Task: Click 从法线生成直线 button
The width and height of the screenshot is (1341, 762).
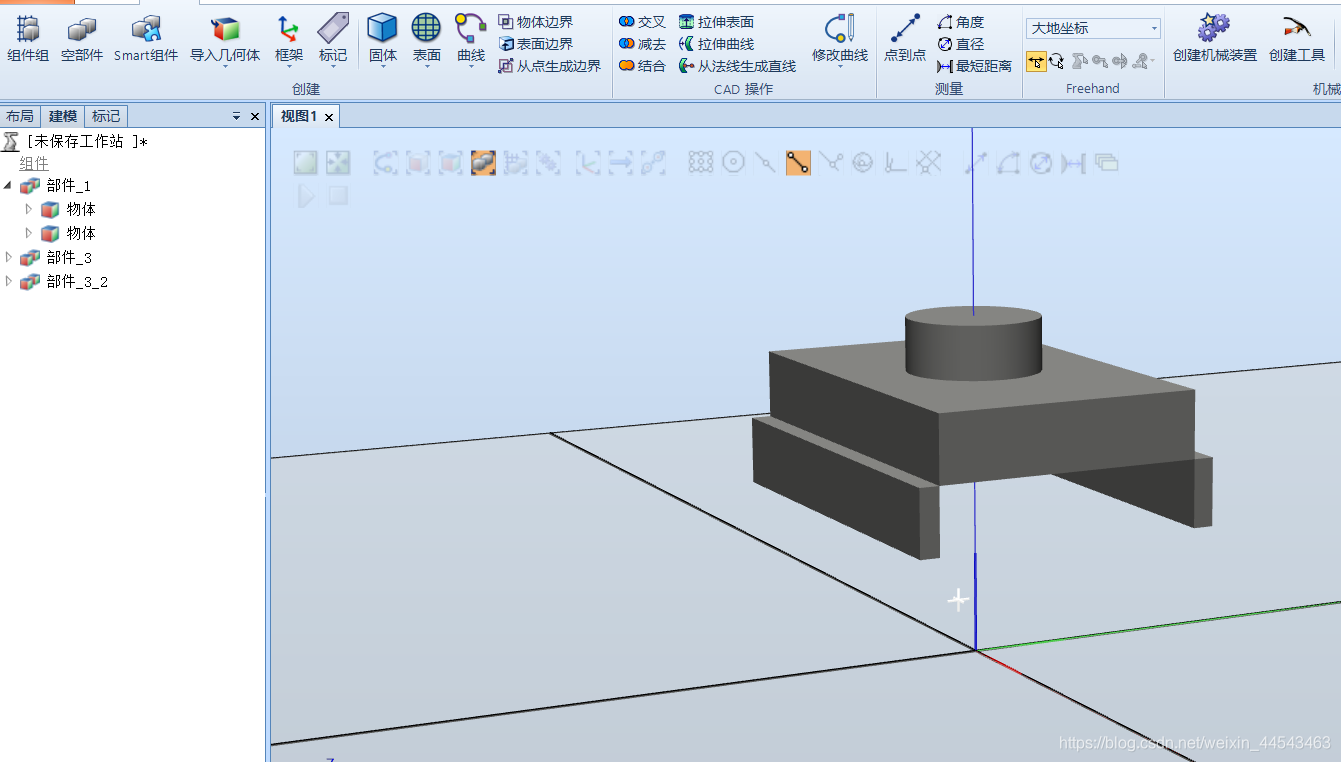Action: point(737,66)
